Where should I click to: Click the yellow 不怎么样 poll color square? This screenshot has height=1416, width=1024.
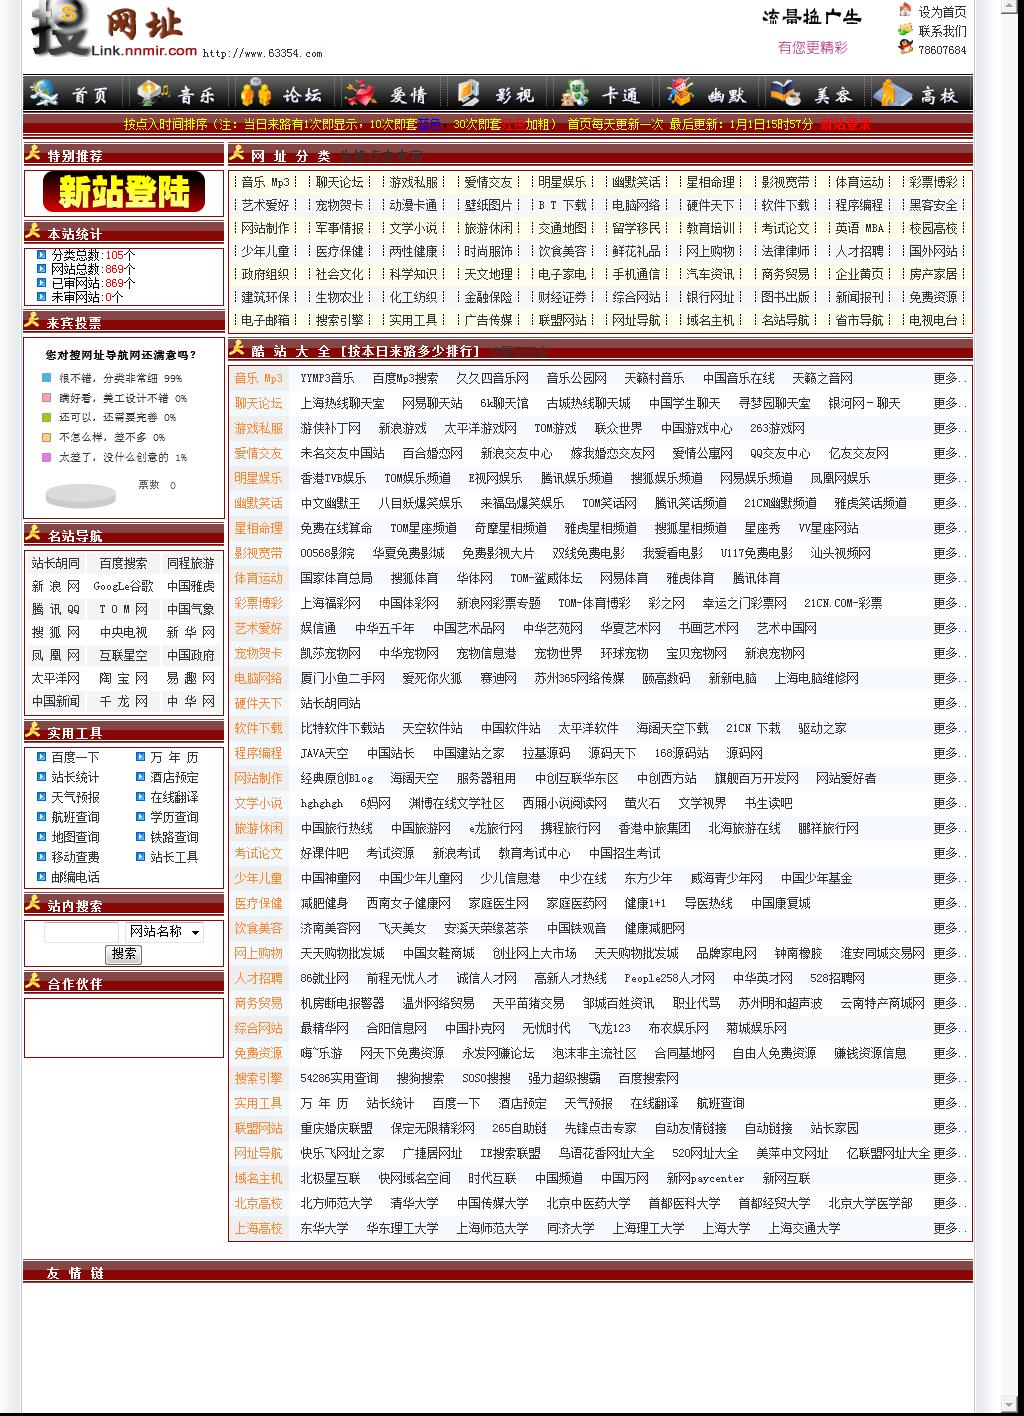(x=46, y=437)
